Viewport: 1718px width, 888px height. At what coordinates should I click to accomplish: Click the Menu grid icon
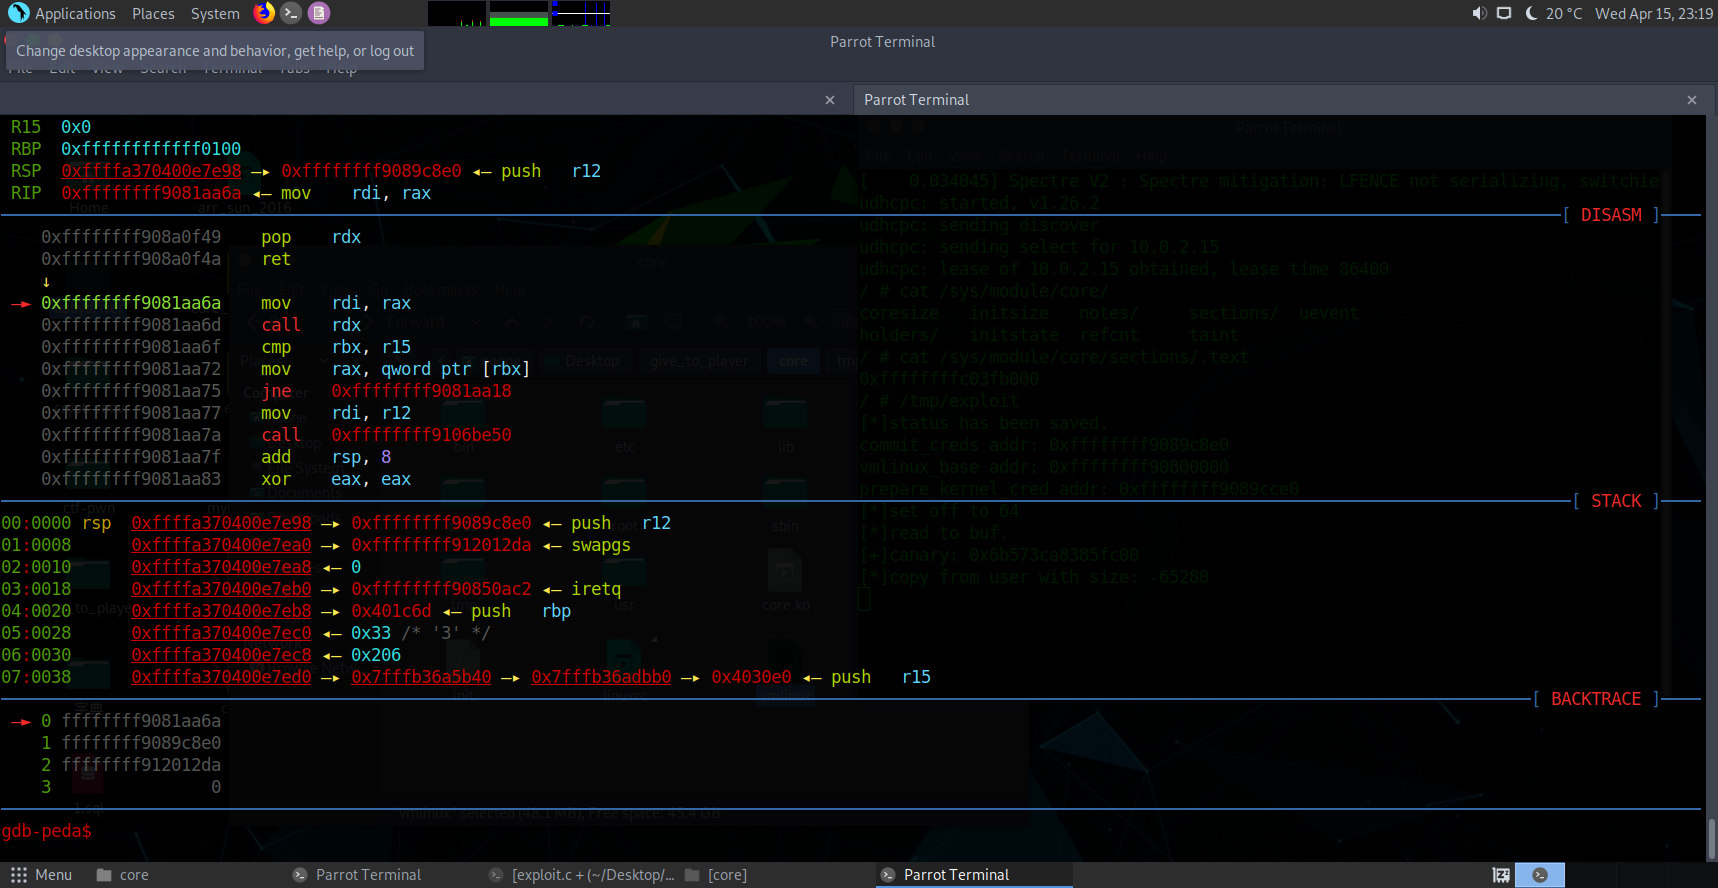(19, 875)
